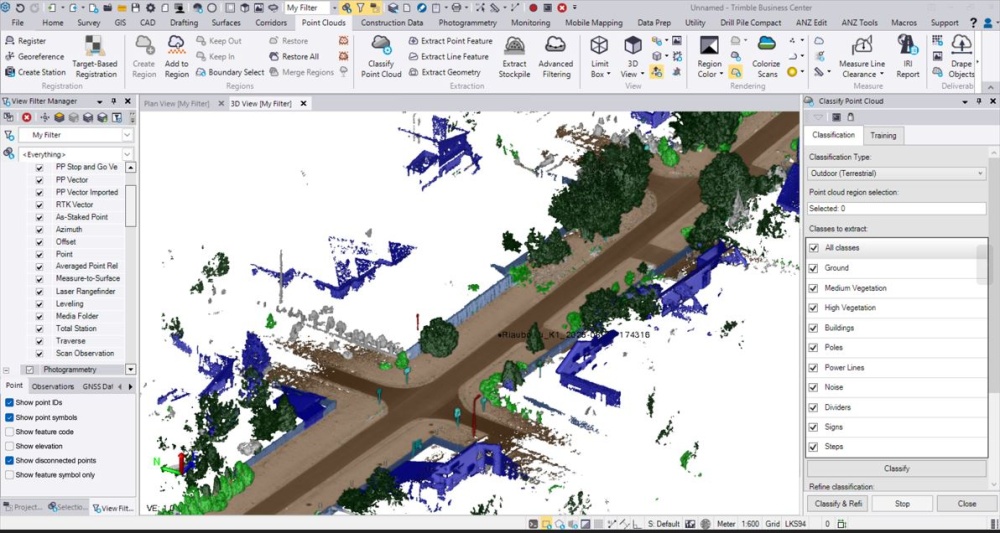Viewport: 1000px width, 533px height.
Task: Open the Classification Type dropdown
Action: [x=896, y=173]
